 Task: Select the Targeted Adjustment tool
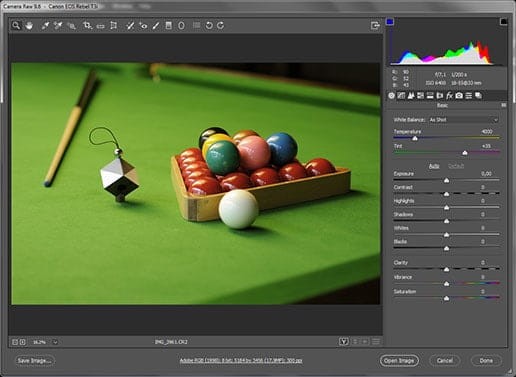(x=71, y=25)
